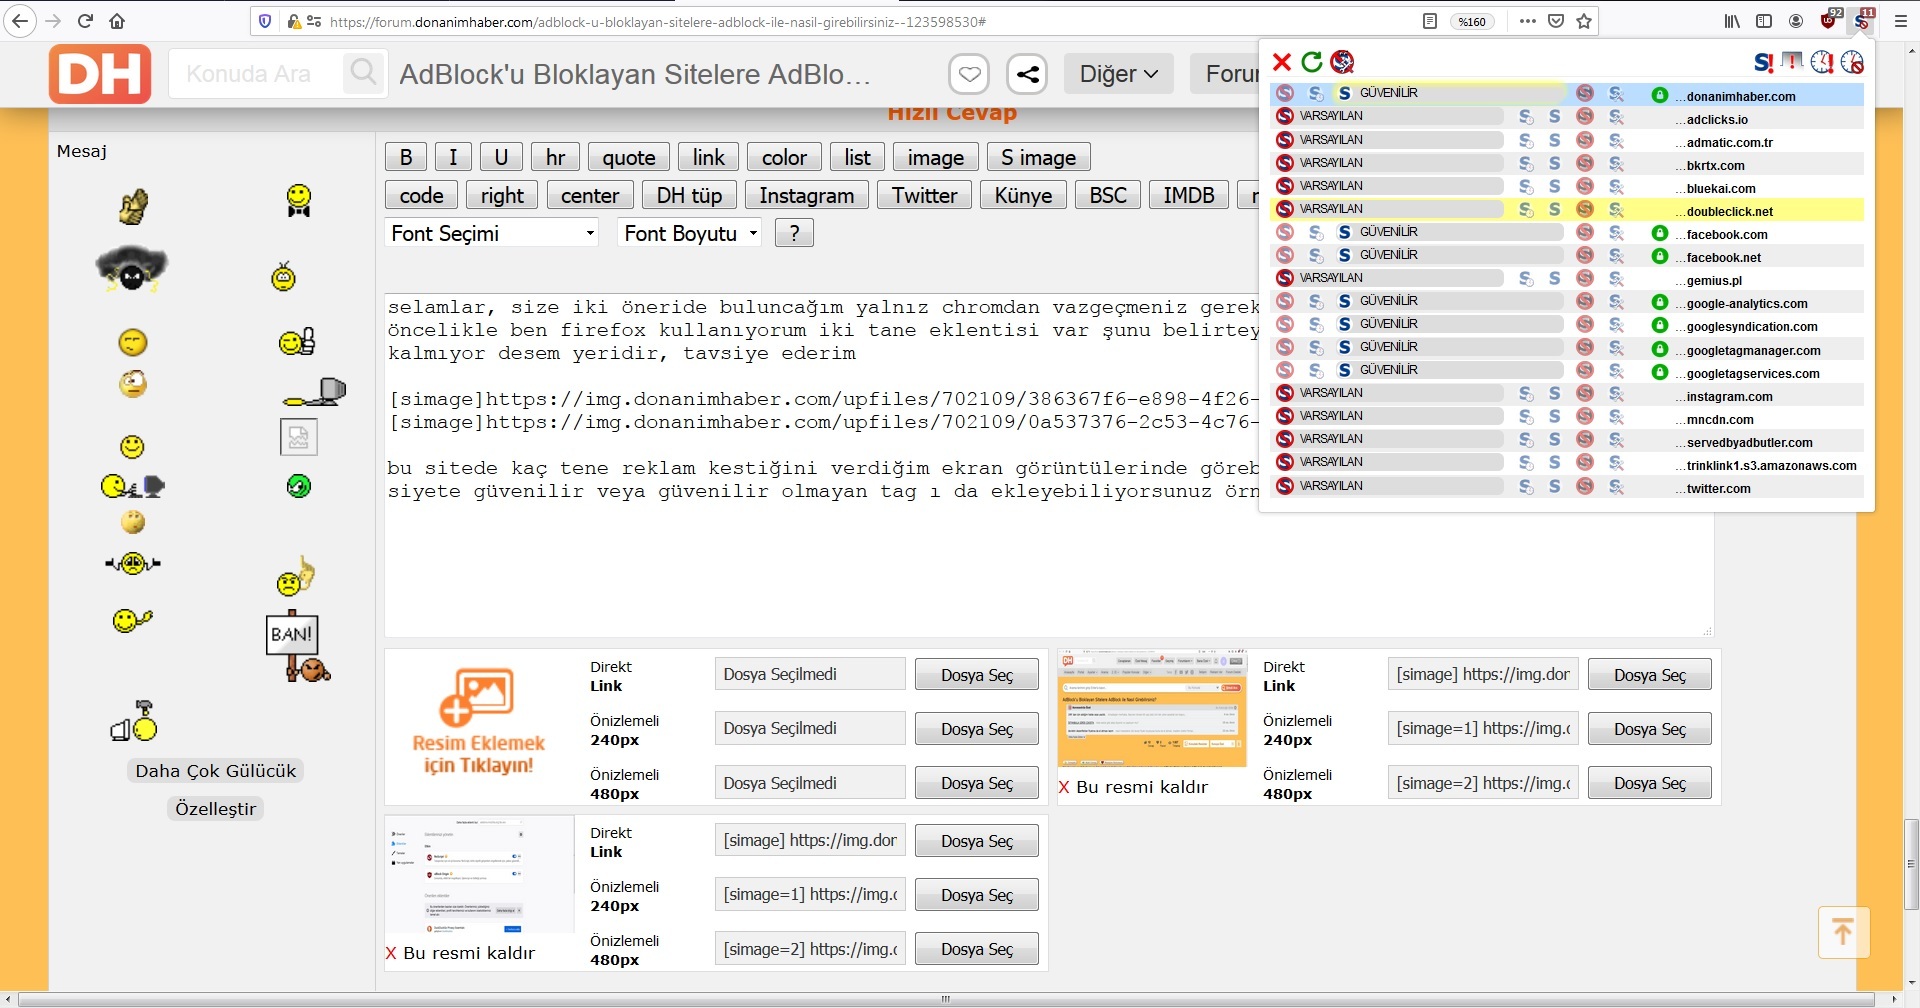This screenshot has height=1008, width=1920.
Task: Click the reply textarea resize grip
Action: point(1707,630)
